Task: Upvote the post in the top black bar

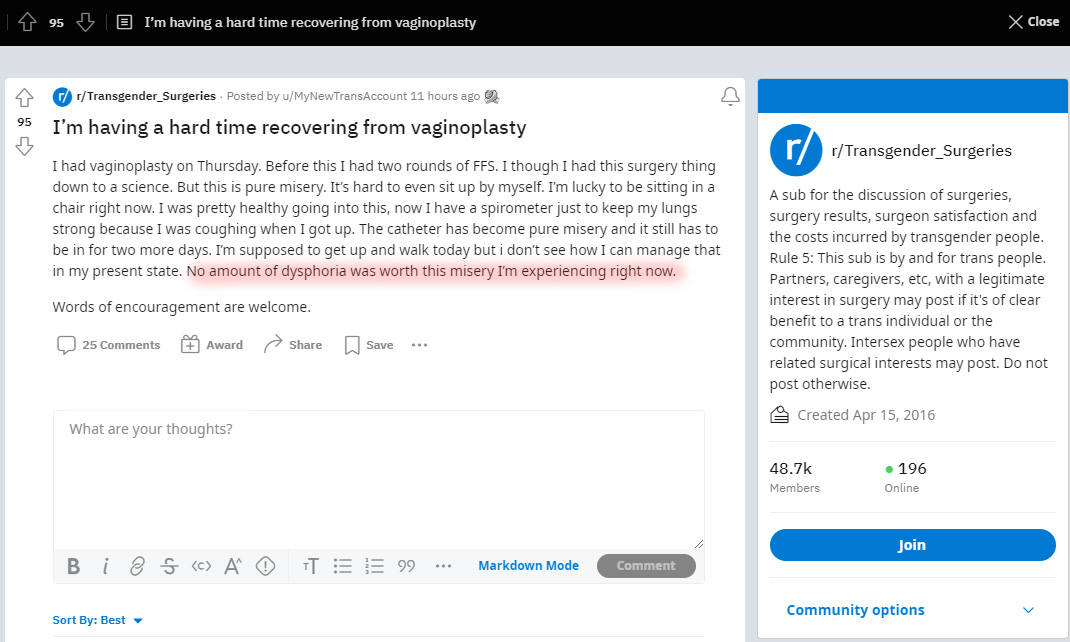Action: tap(27, 23)
